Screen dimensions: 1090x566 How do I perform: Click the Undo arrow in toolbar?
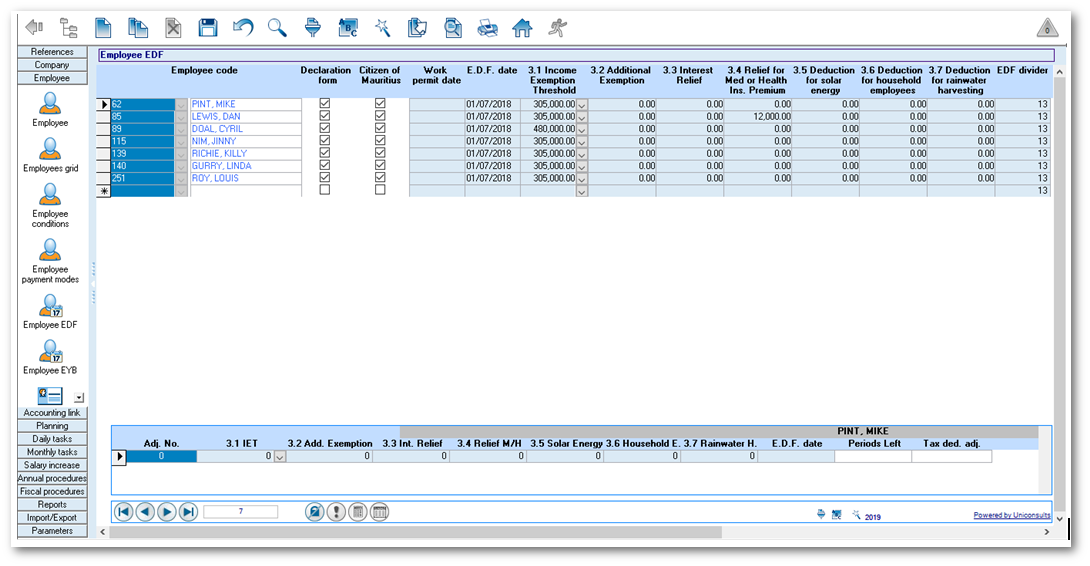click(x=243, y=28)
